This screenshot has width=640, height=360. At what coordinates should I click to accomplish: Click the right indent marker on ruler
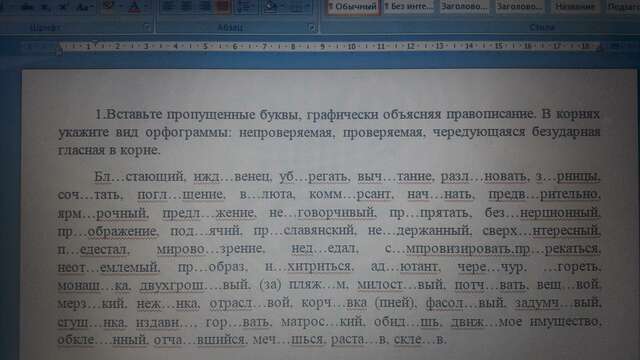[x=600, y=48]
